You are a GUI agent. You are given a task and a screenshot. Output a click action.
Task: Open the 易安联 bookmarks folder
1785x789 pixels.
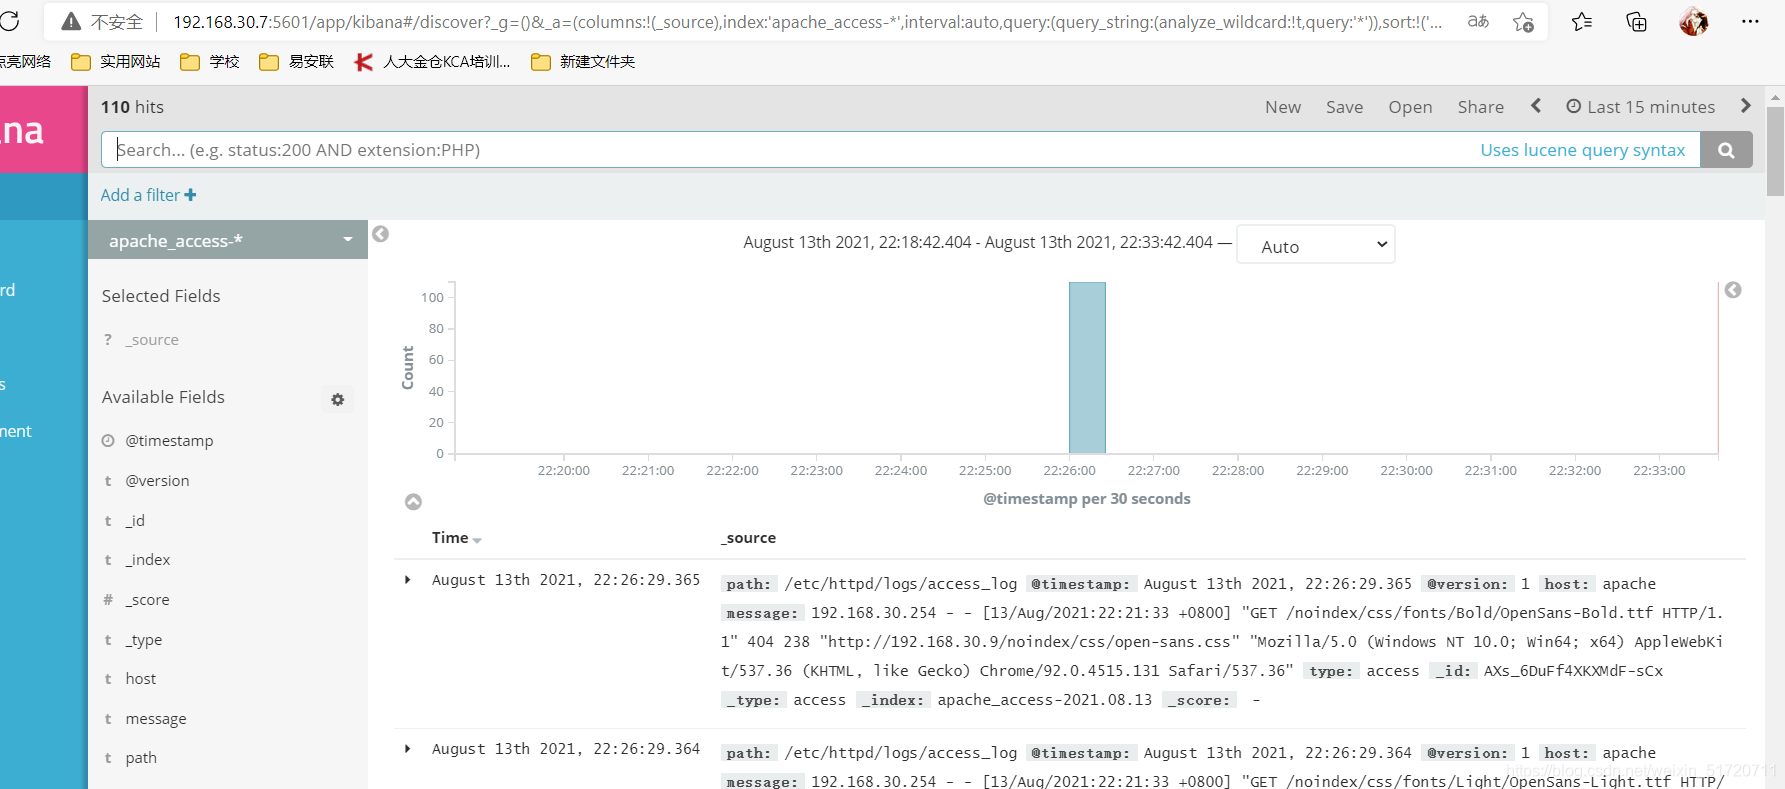(297, 62)
